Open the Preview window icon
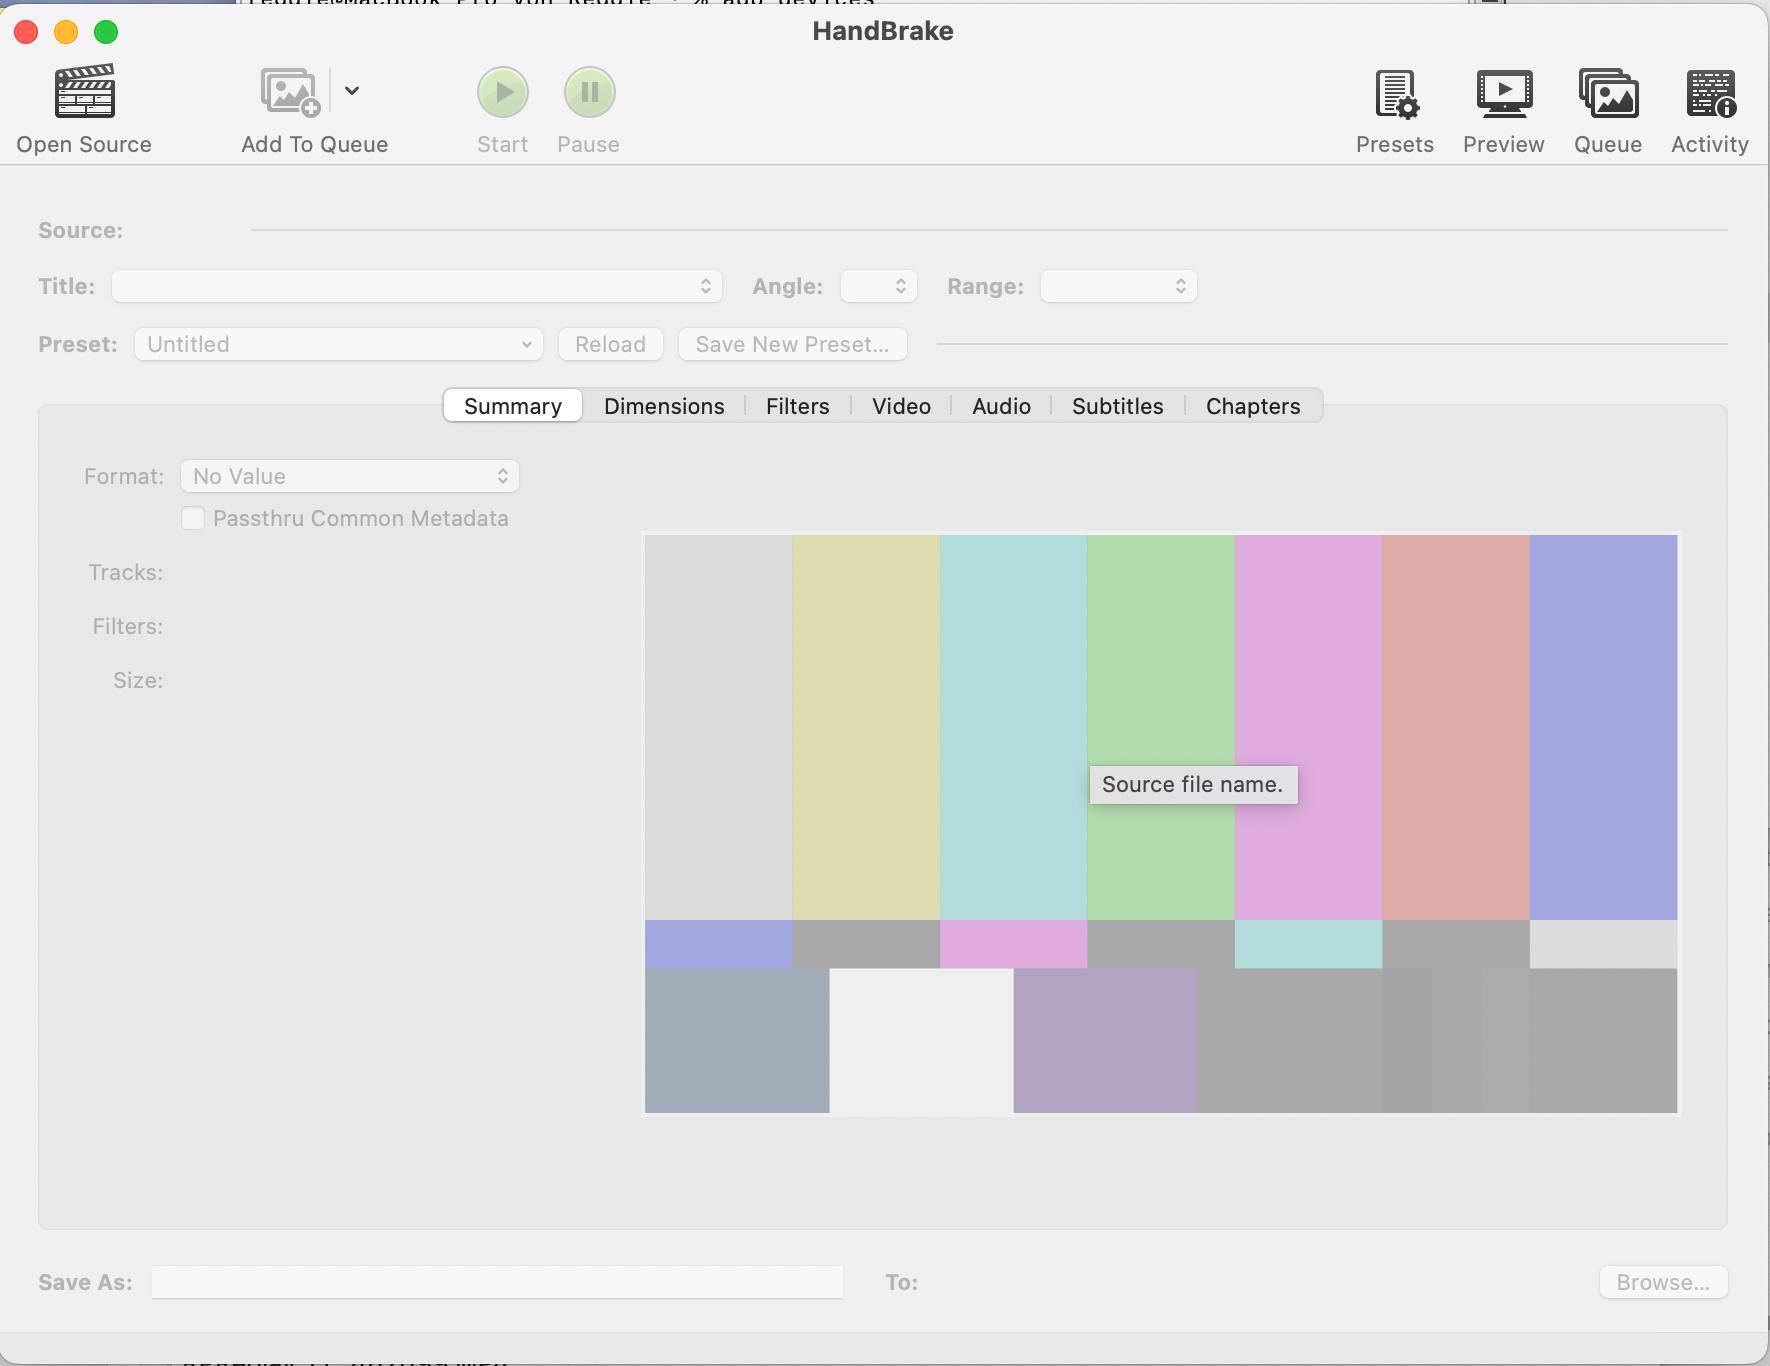The height and width of the screenshot is (1366, 1770). 1504,93
